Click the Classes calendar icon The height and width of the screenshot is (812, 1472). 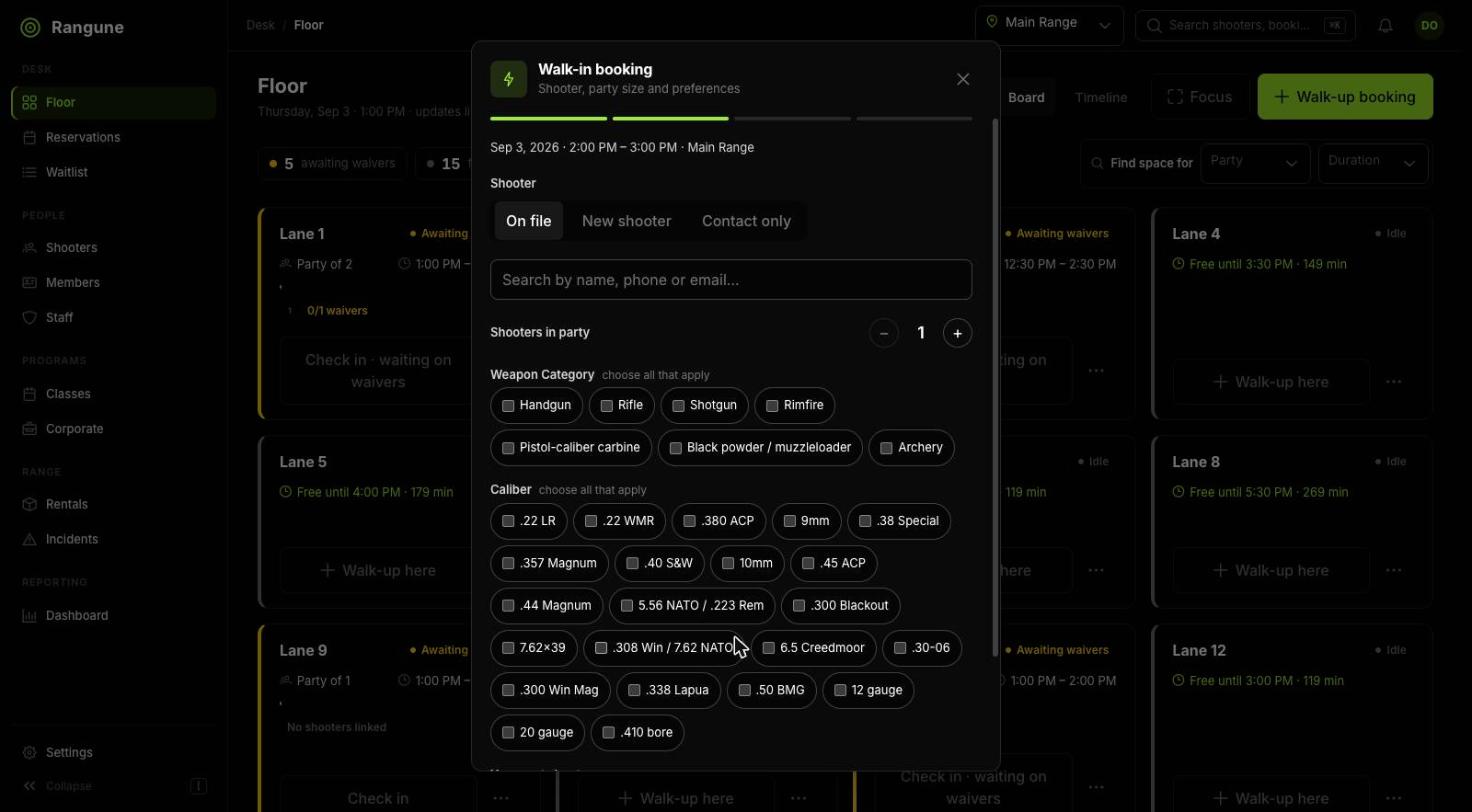pos(30,394)
